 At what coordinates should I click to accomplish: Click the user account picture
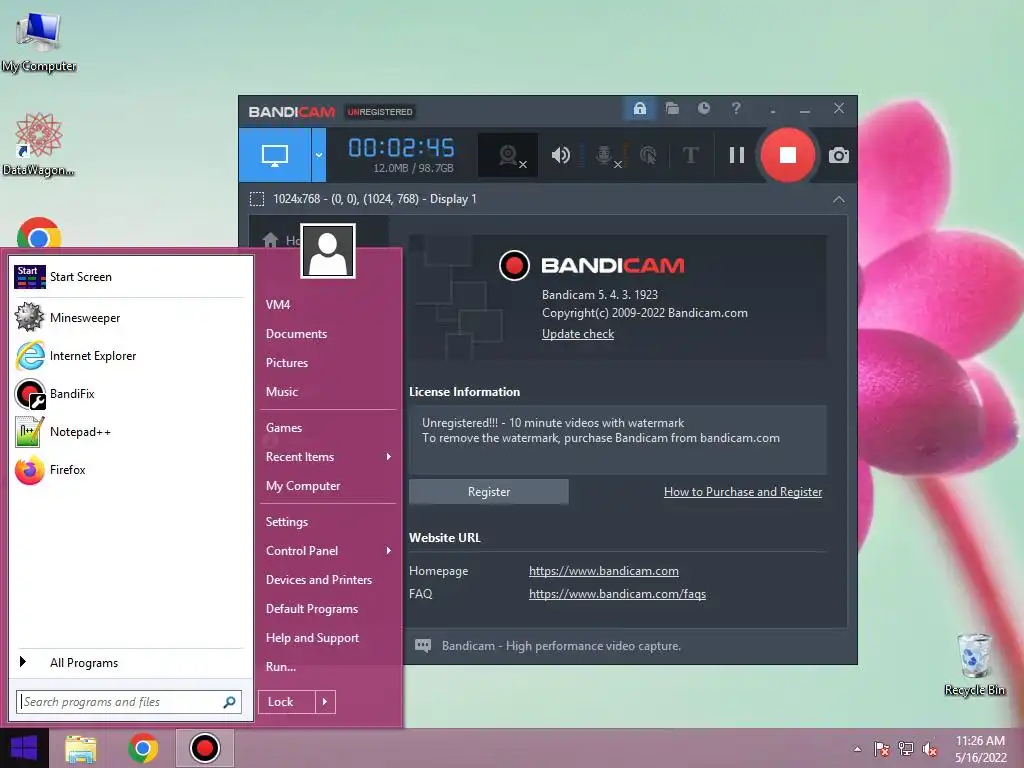click(x=328, y=251)
